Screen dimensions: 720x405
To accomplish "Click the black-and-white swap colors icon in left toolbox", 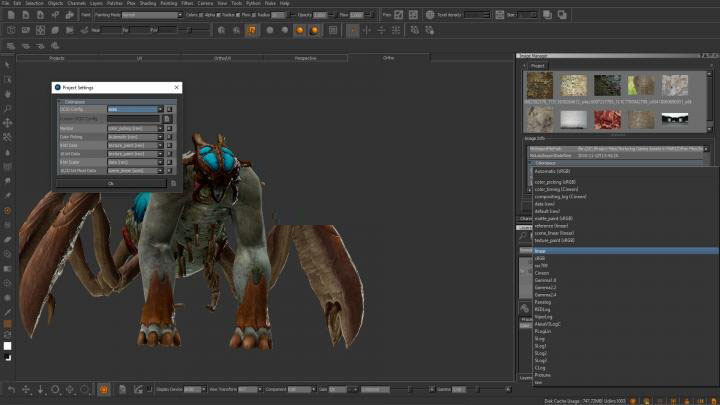I will 7,357.
